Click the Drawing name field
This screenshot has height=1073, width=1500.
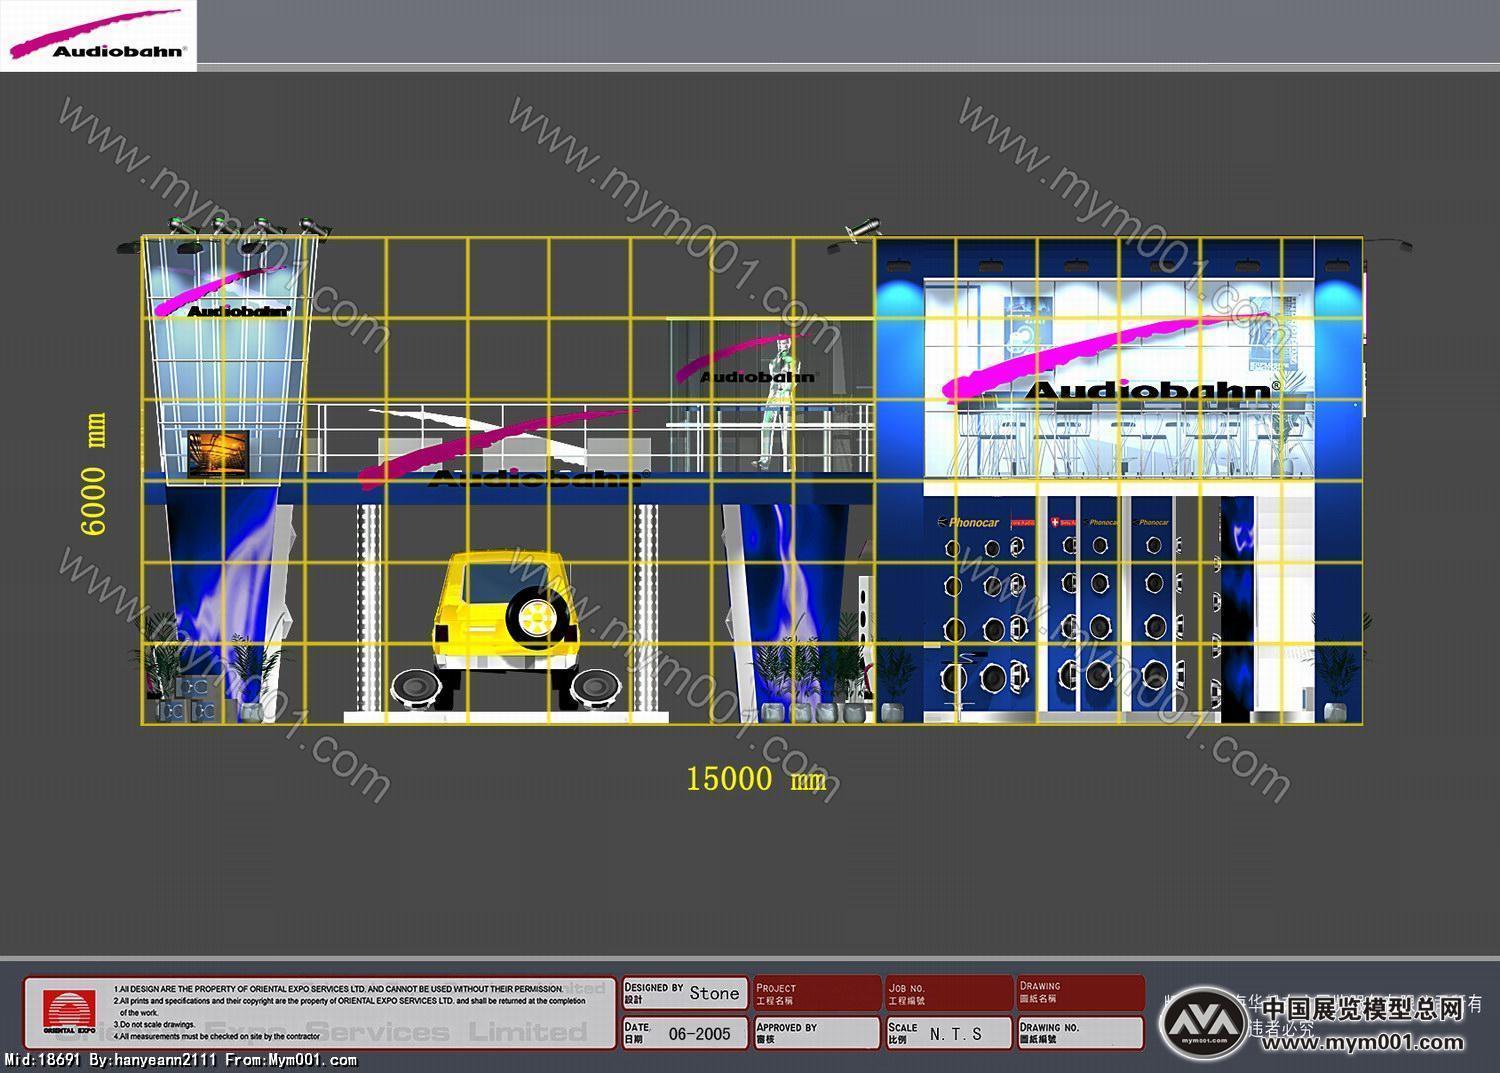click(x=1080, y=993)
